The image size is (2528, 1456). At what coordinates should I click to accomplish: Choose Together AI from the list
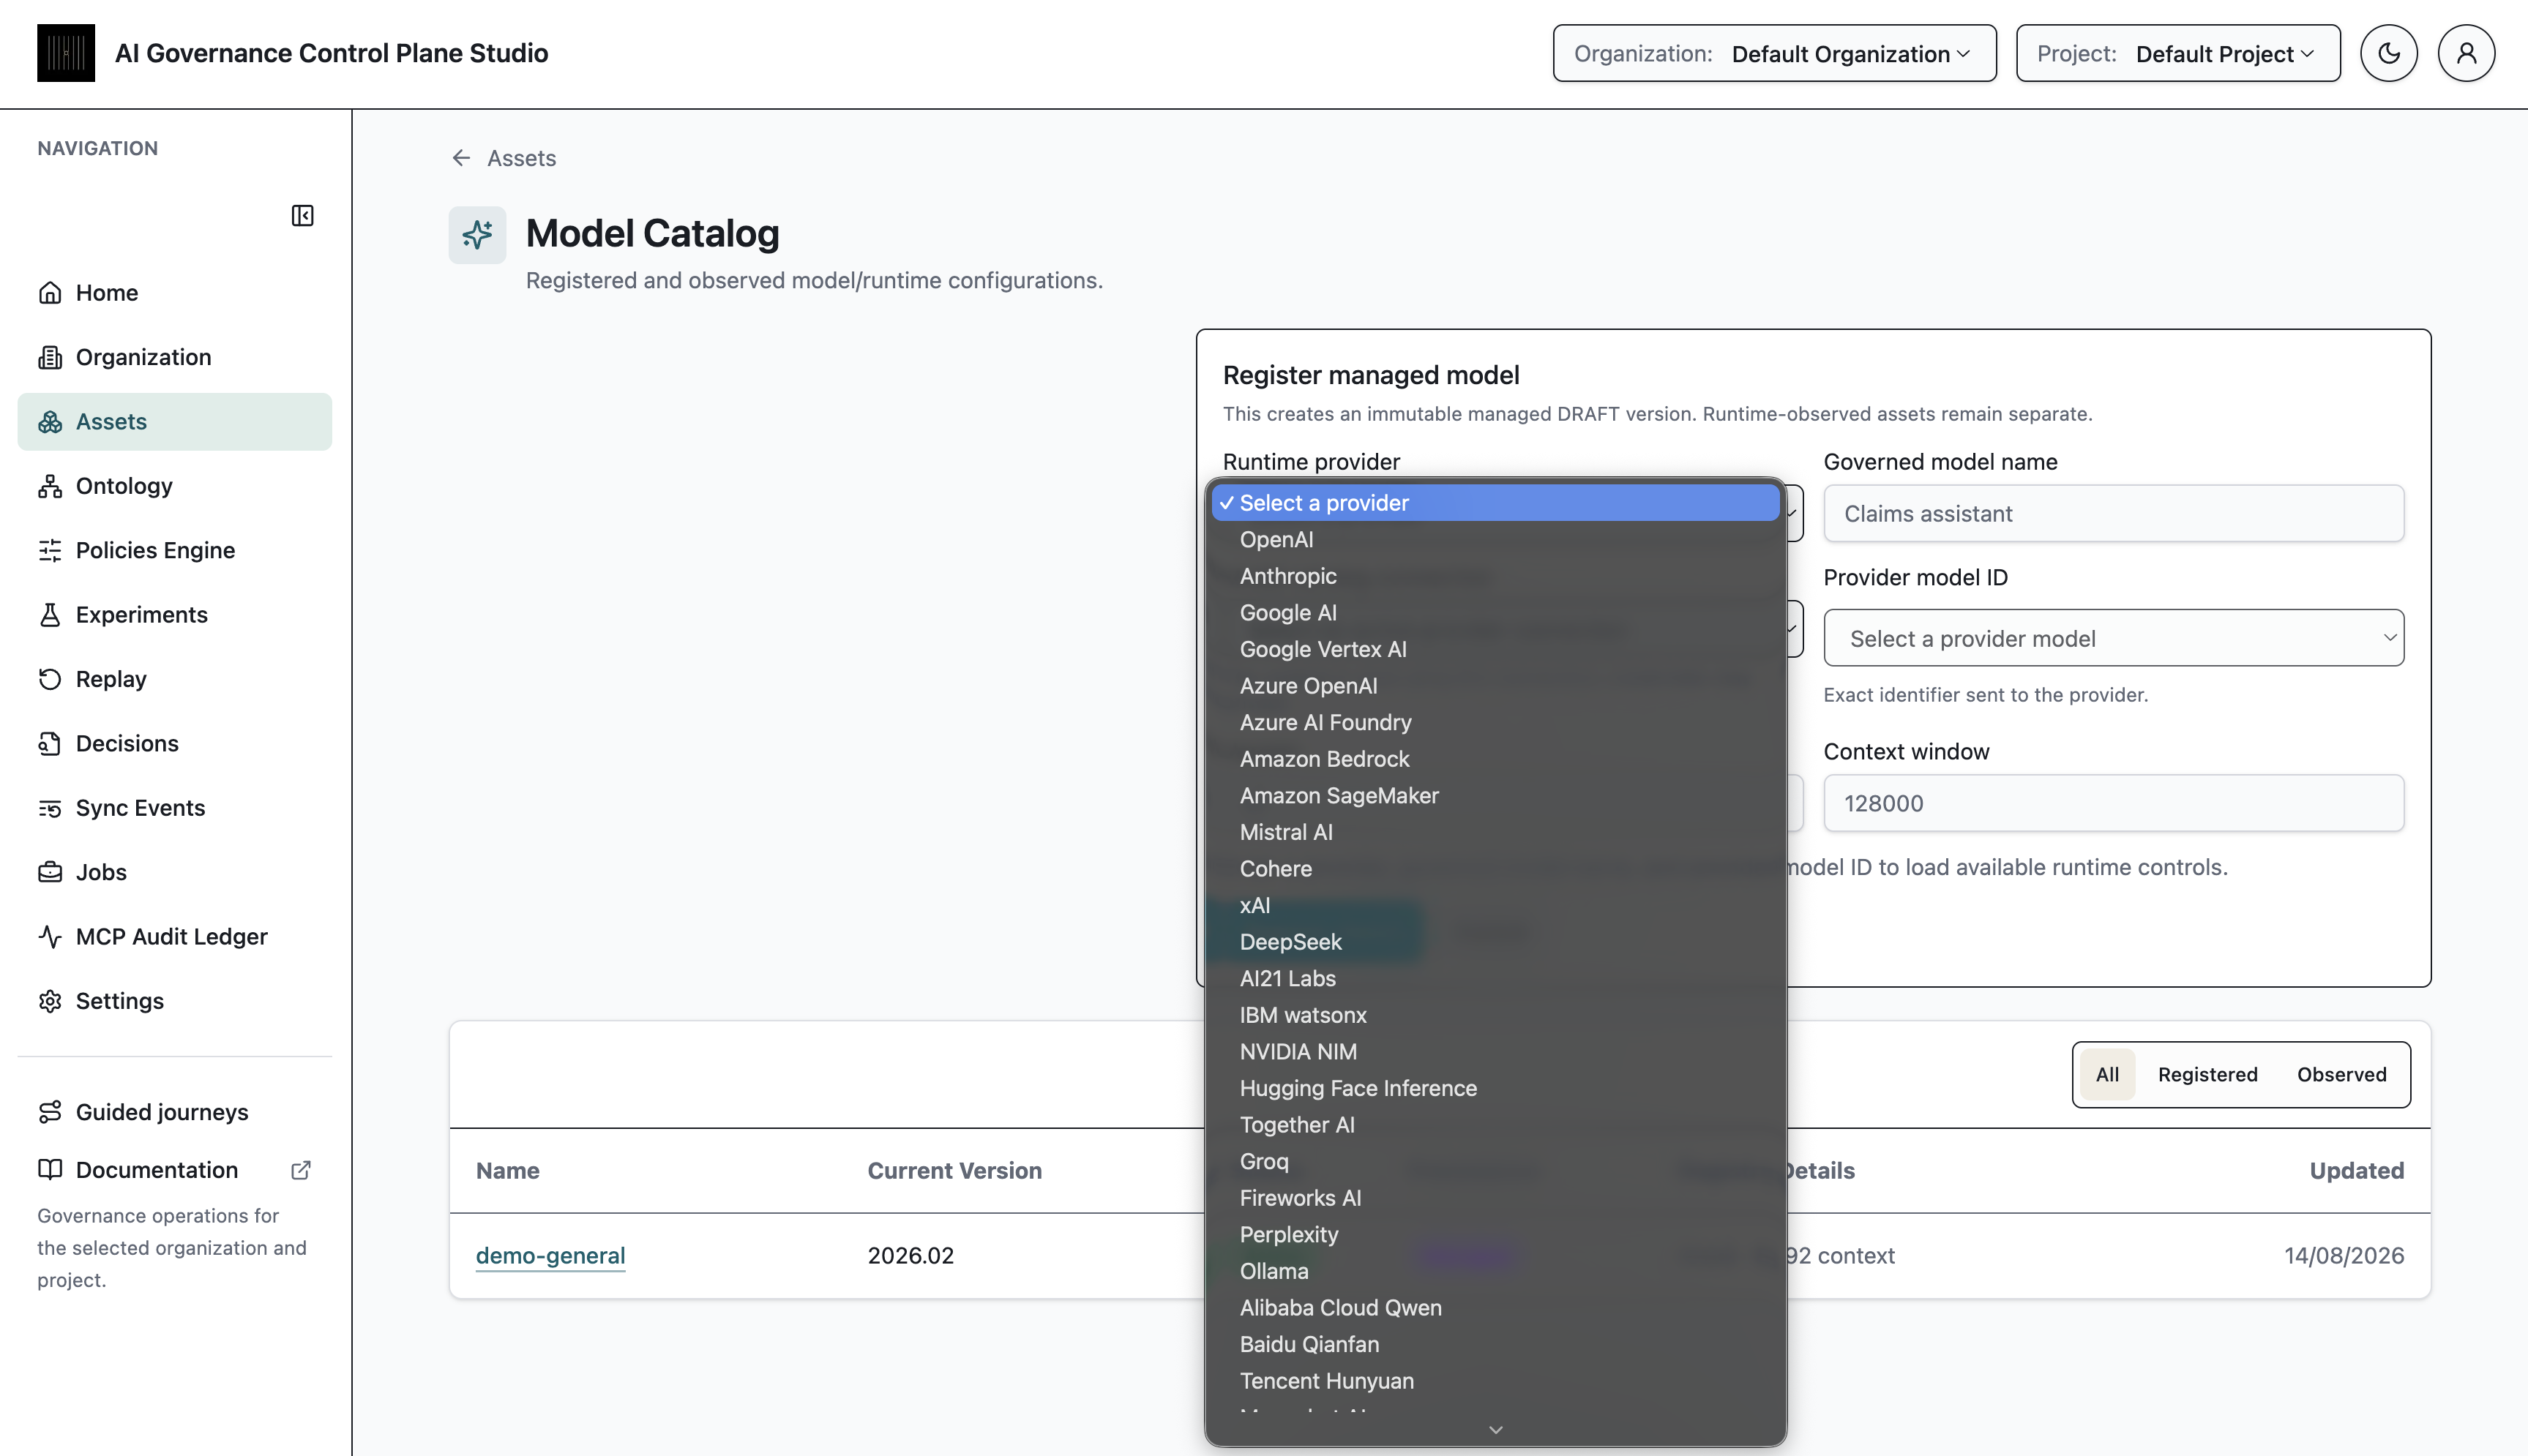1495,1125
